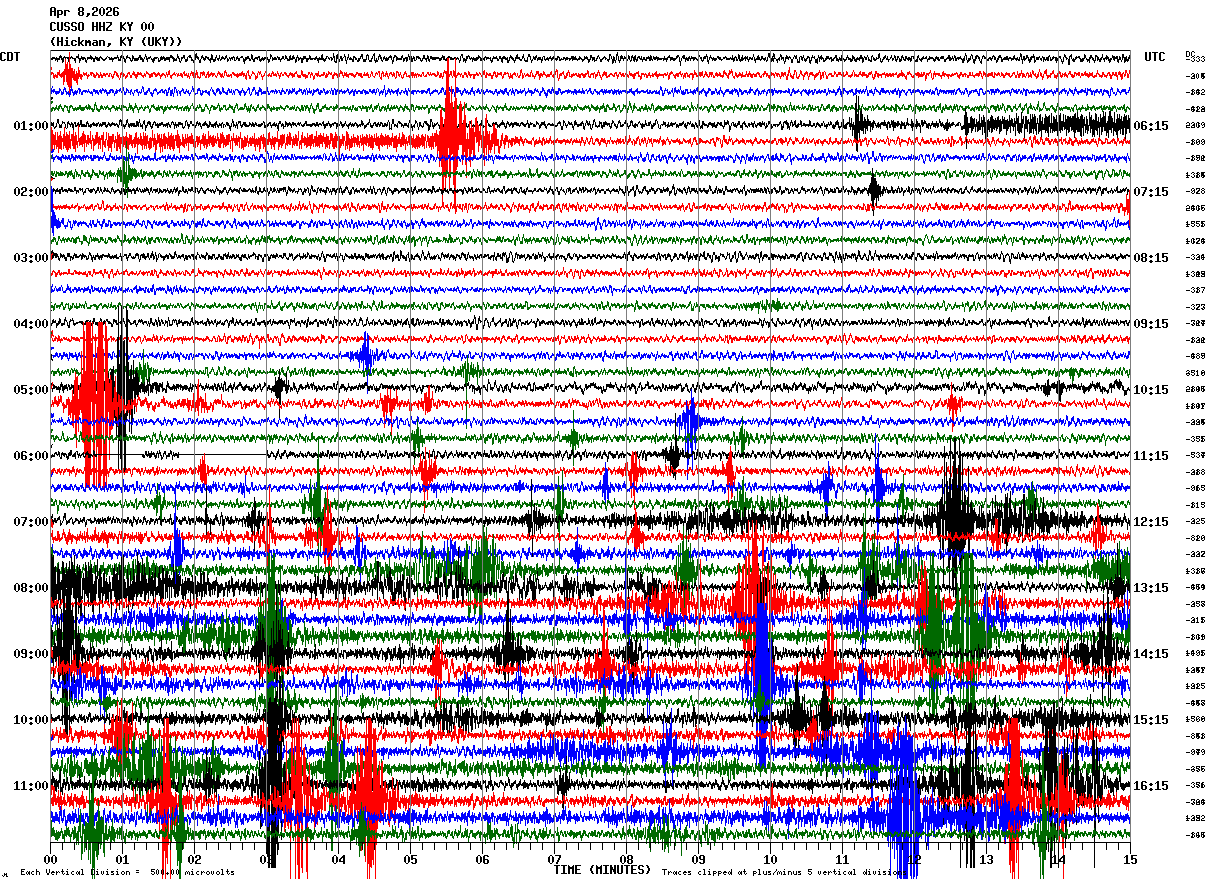Viewport: 1210px width, 886px height.
Task: Select the '08:00' CDT time label
Action: 31,588
